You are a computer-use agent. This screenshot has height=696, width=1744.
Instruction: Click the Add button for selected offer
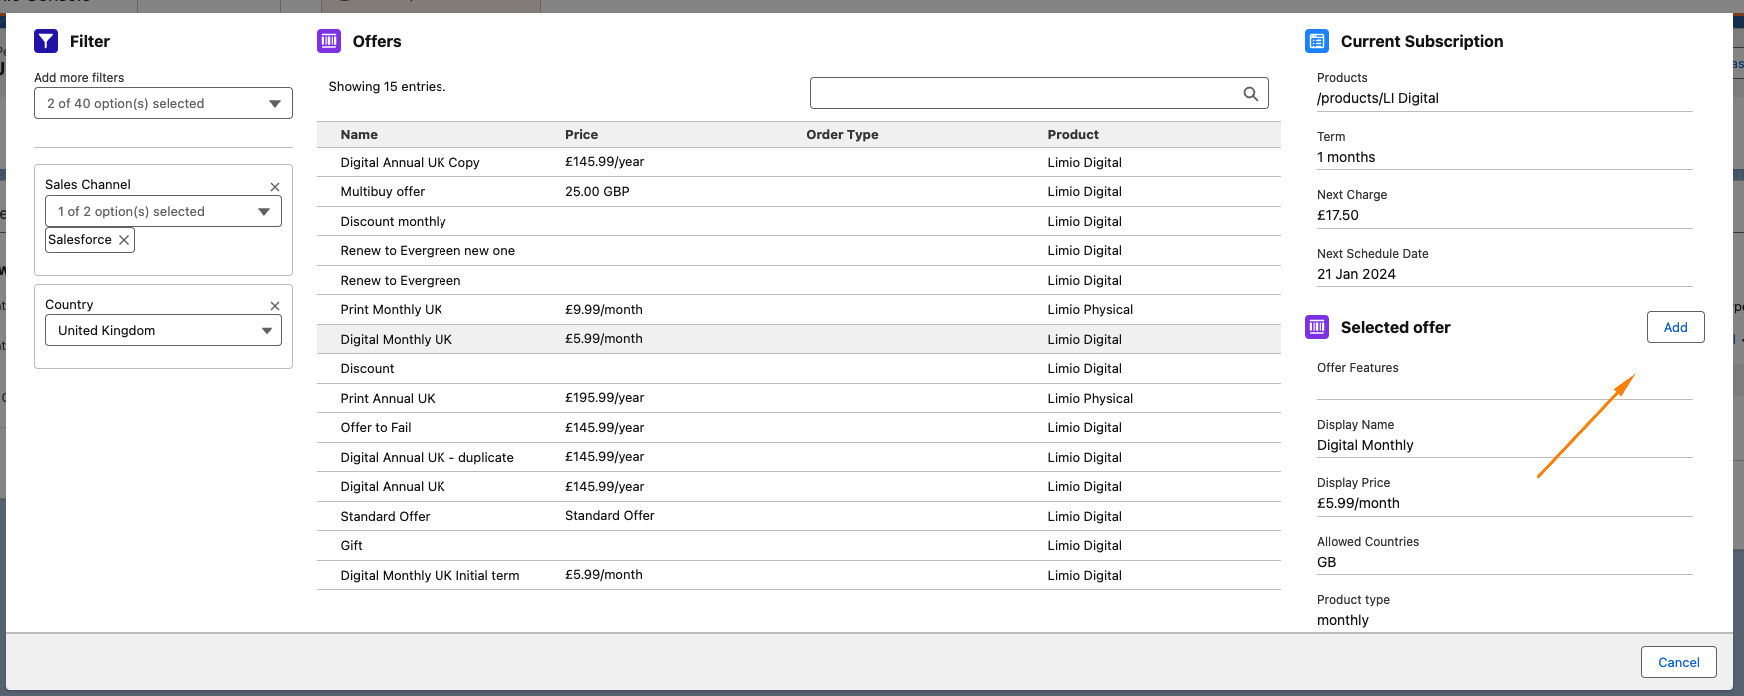tap(1675, 327)
